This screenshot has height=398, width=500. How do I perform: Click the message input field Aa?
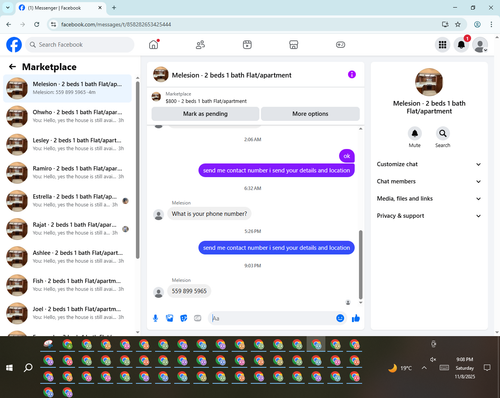[x=272, y=318]
